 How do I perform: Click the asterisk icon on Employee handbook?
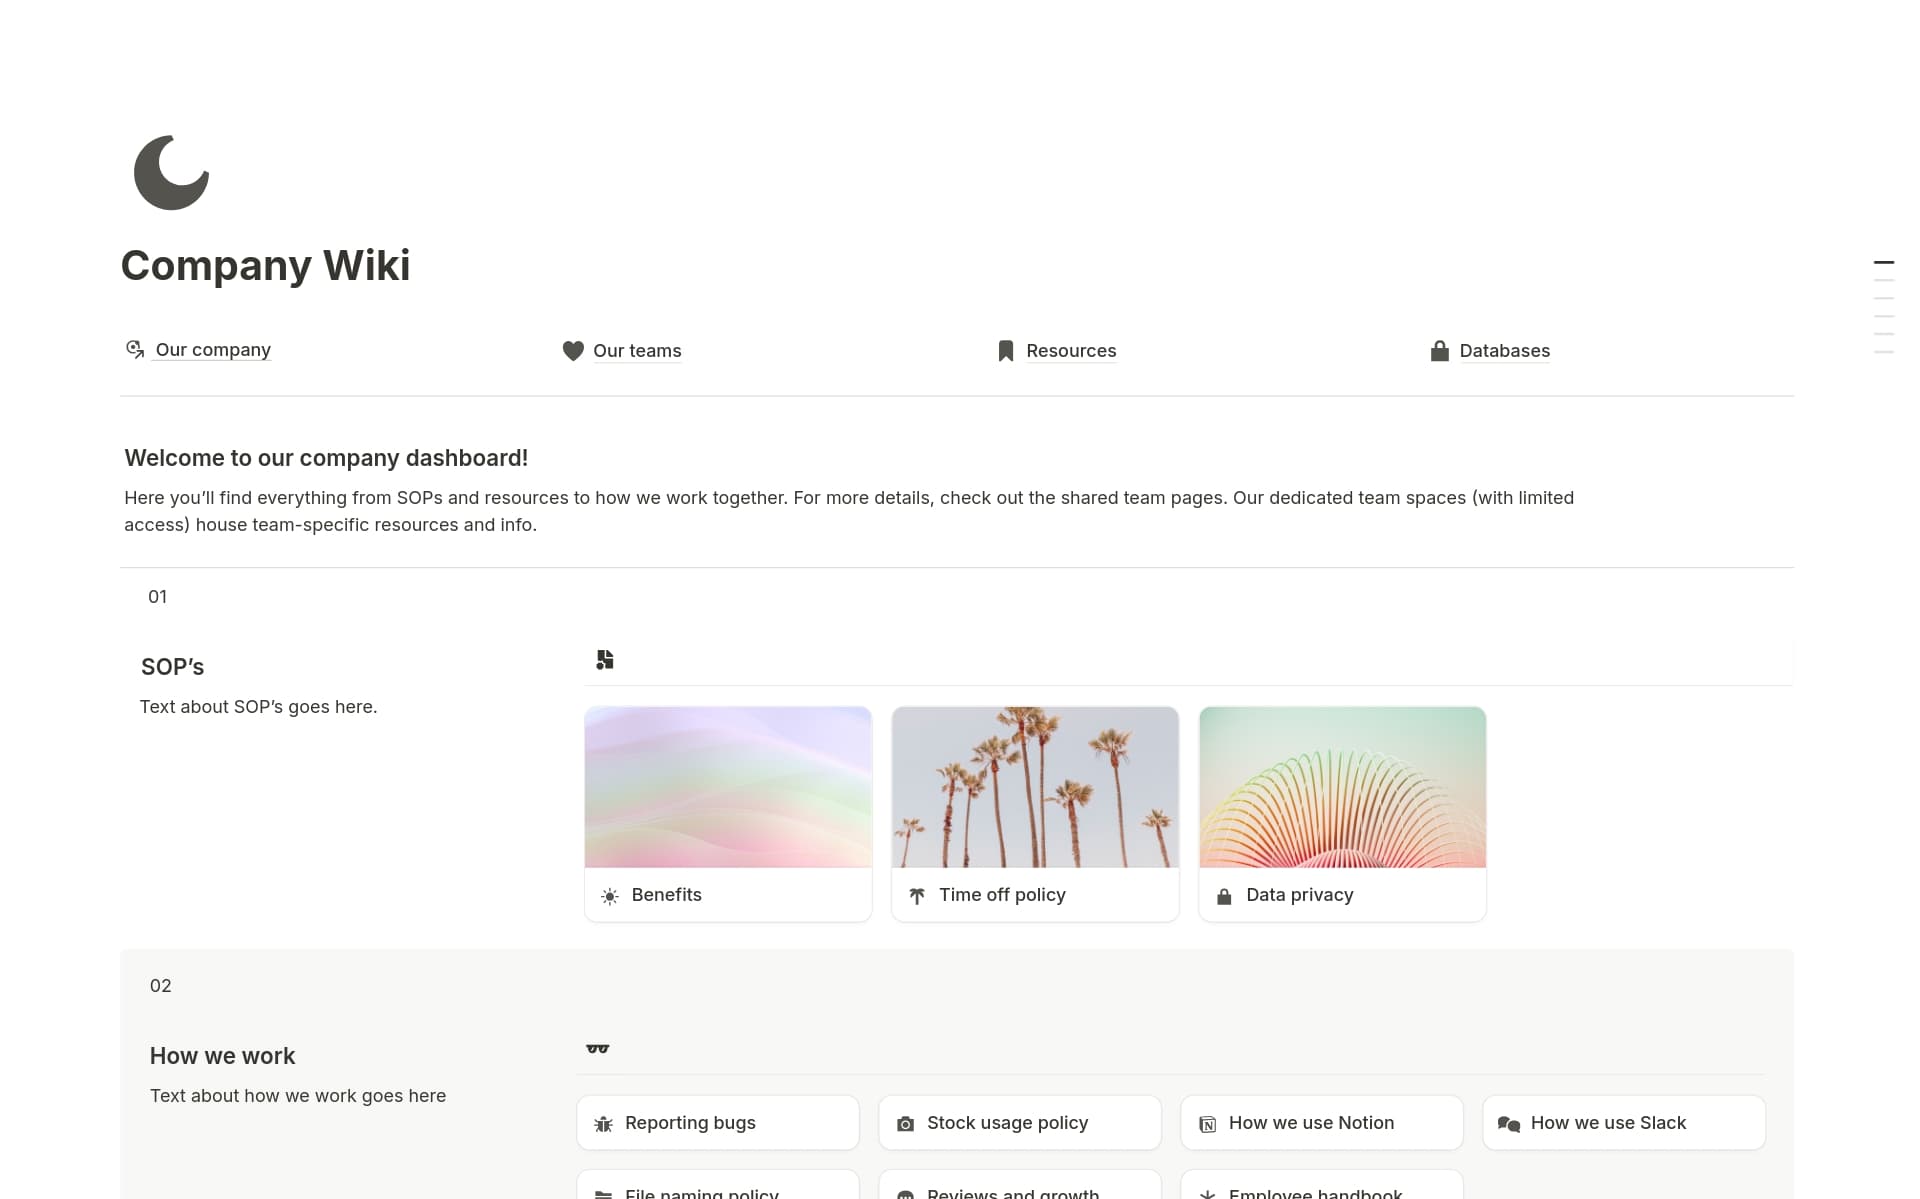(1207, 1193)
